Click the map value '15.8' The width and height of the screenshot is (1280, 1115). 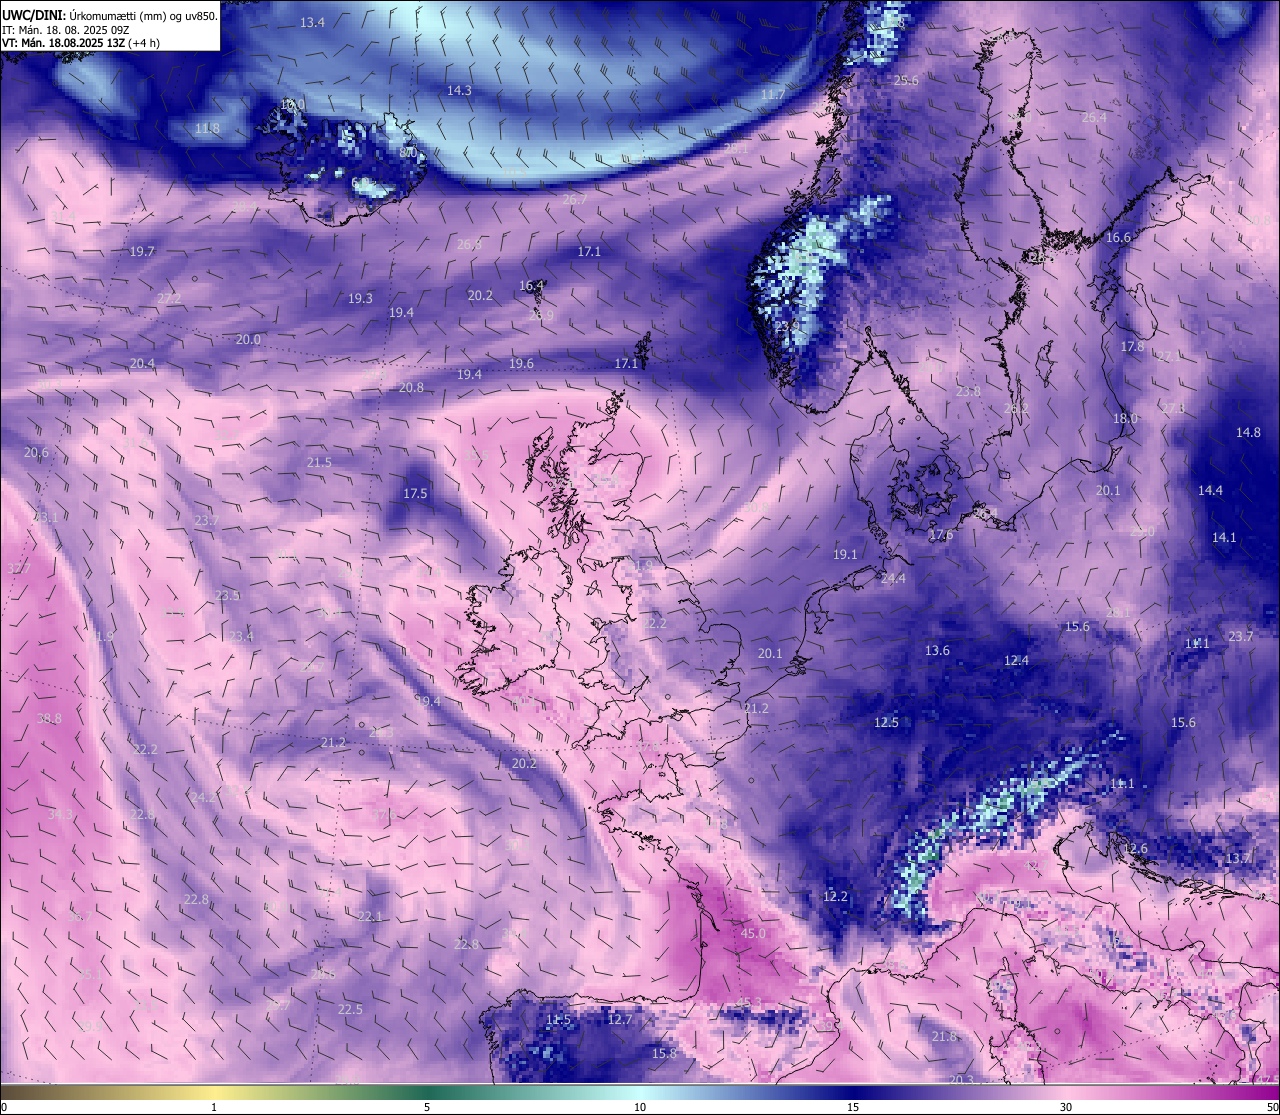coord(664,1053)
